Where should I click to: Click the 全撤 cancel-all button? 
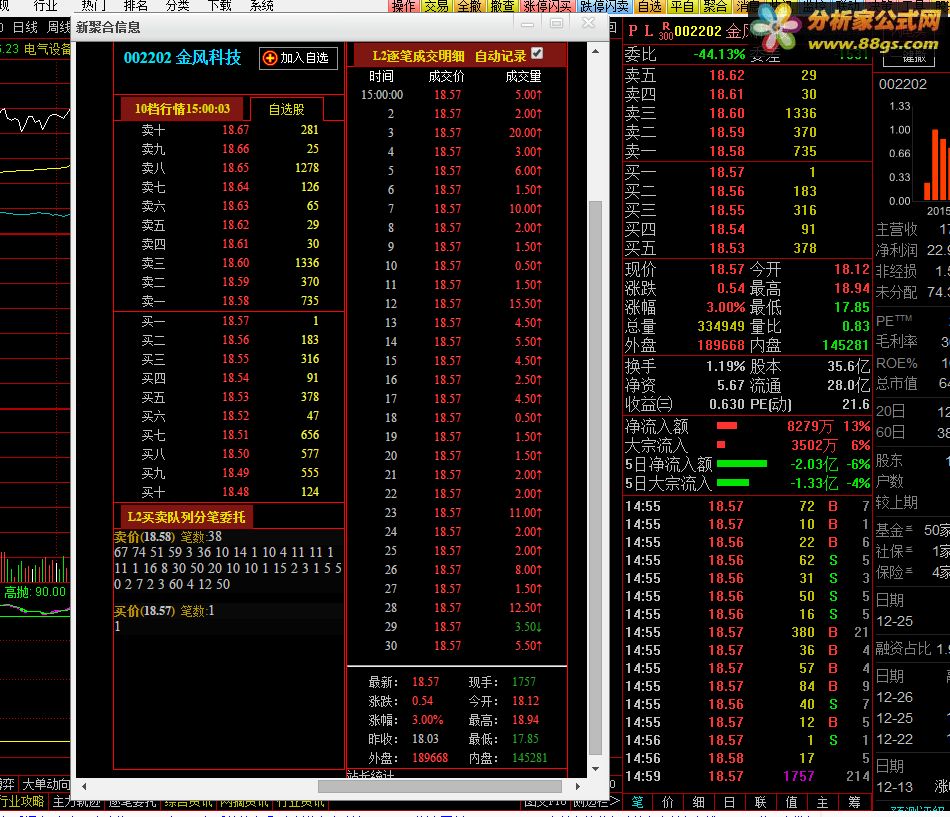(x=469, y=6)
